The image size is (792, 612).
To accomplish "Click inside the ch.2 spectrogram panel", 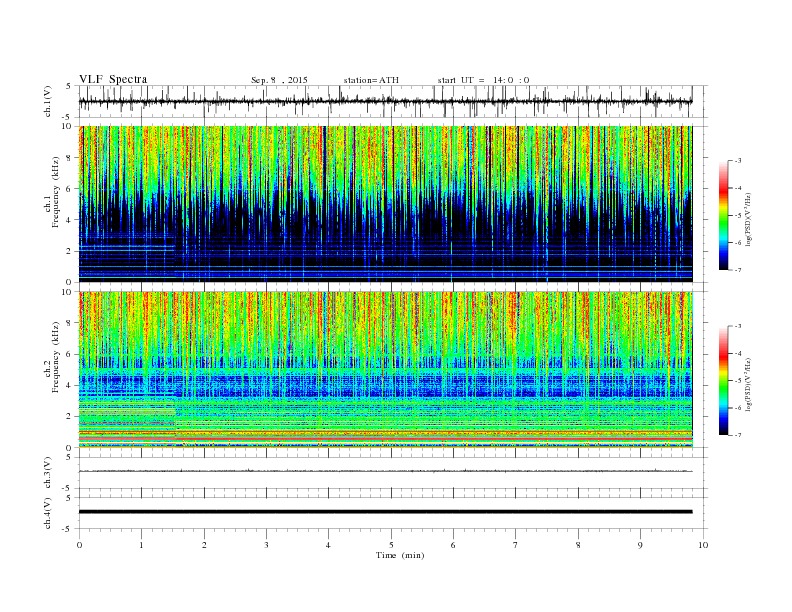I will (x=385, y=369).
